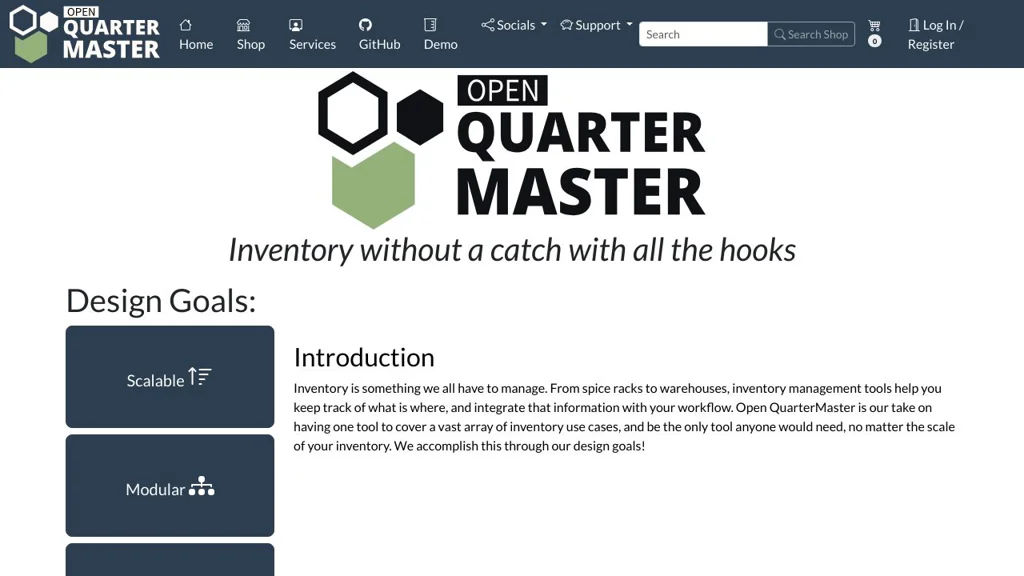Open the Socials menu
Screen dimensions: 1024x576
514,25
